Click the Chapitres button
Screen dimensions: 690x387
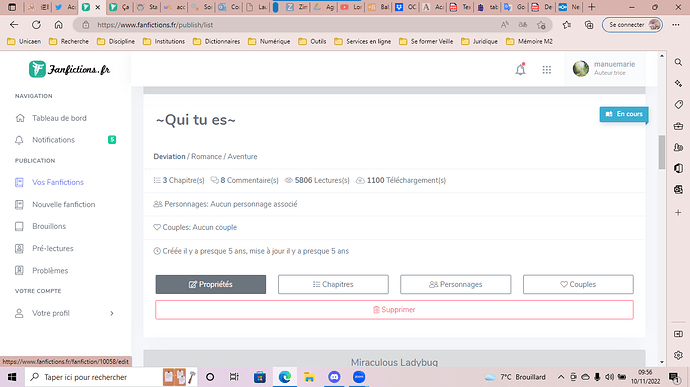point(333,284)
